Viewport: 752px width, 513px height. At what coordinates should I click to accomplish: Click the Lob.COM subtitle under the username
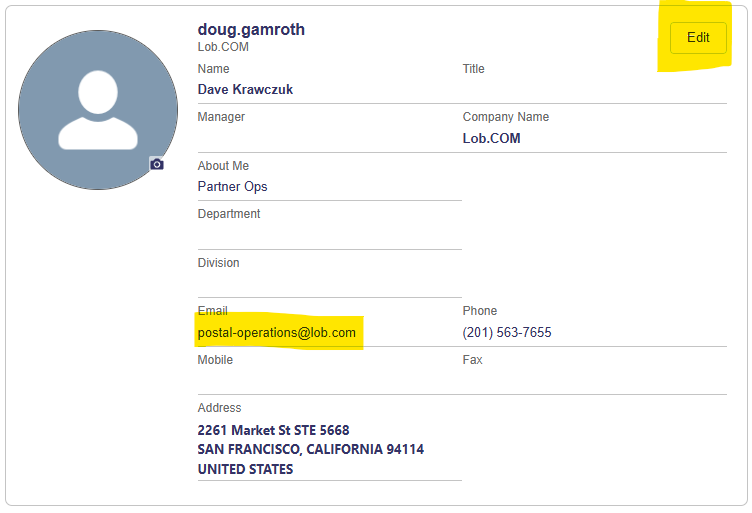(x=223, y=47)
